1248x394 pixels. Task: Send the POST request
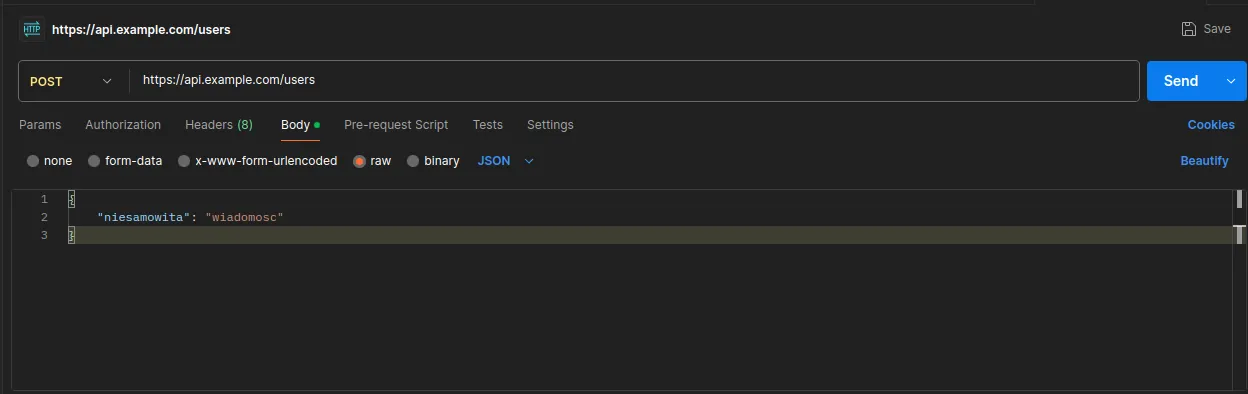pos(1181,81)
